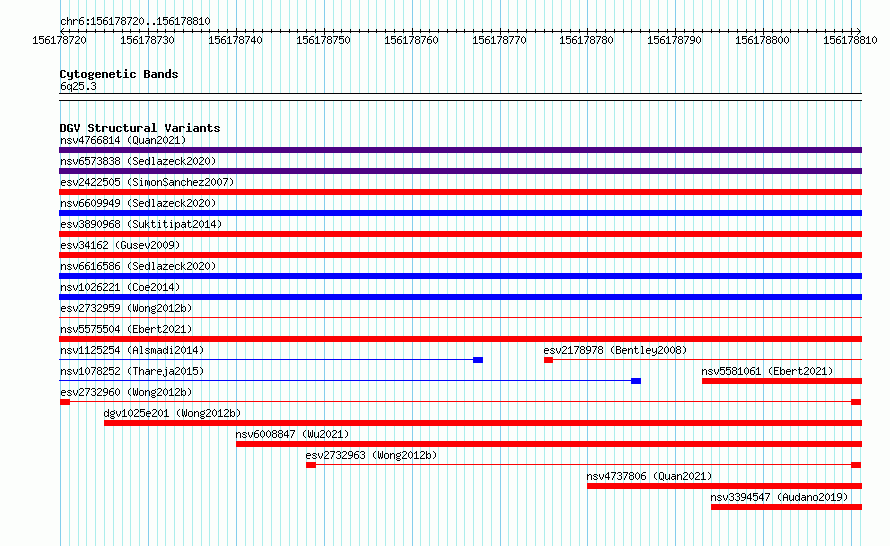Open variant label esv34162 (Gusev2009)
The height and width of the screenshot is (546, 890).
pyautogui.click(x=120, y=245)
